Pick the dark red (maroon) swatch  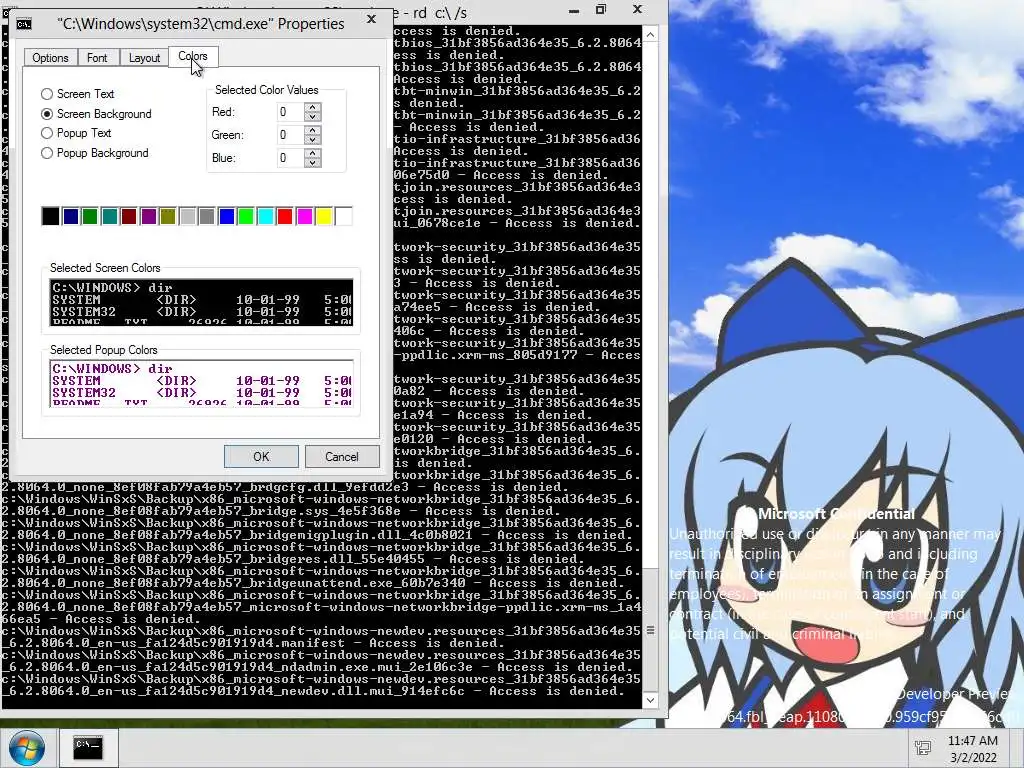(x=129, y=216)
